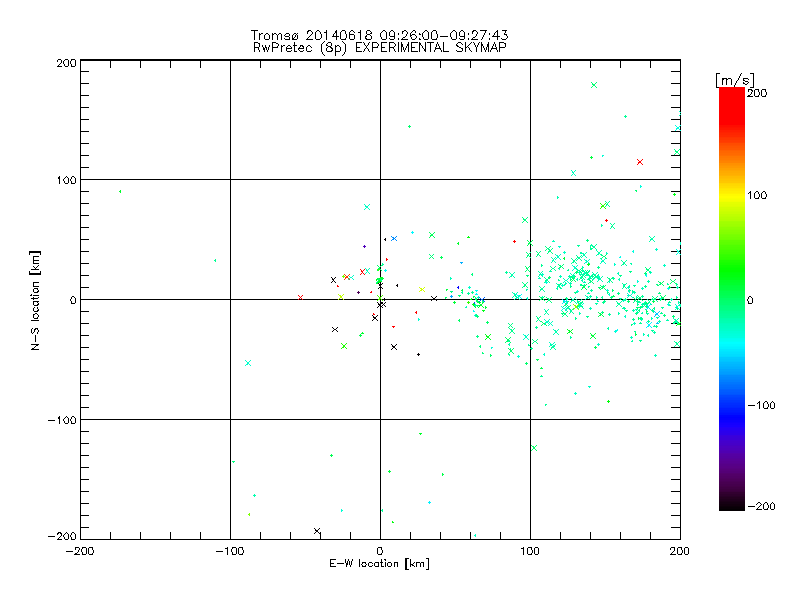
Task: Click the 'N-S location [km]' axis label
Action: point(35,300)
